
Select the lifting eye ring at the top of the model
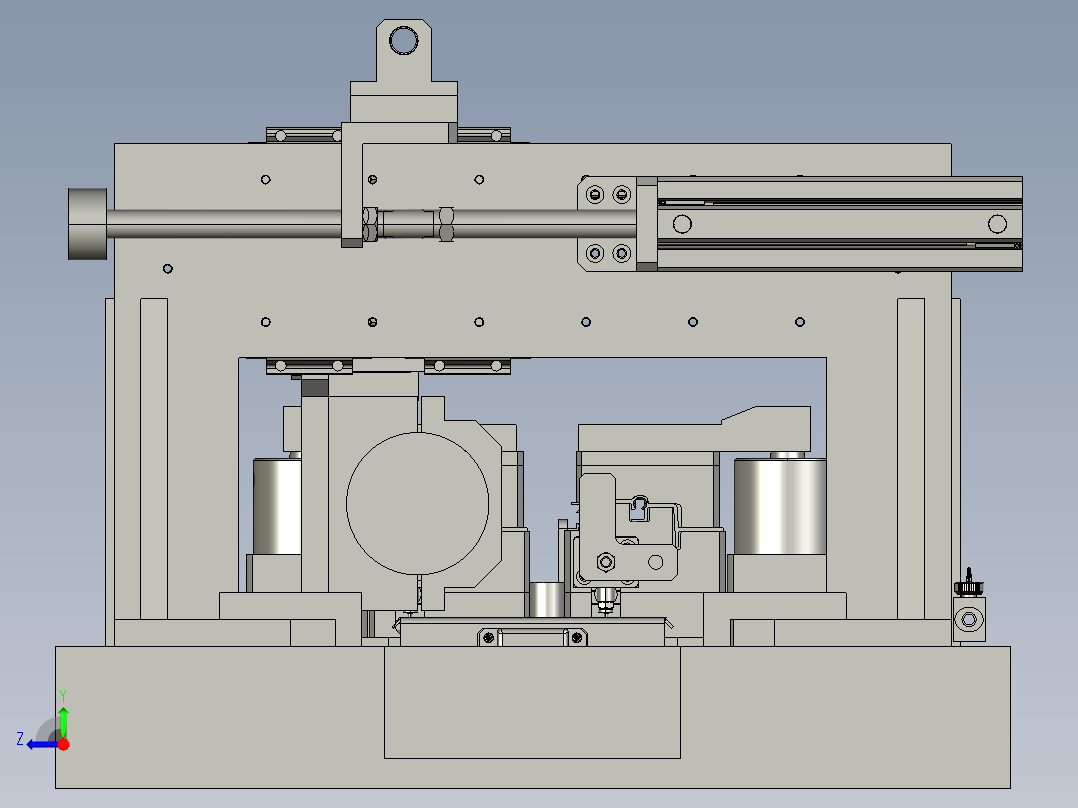tap(404, 40)
